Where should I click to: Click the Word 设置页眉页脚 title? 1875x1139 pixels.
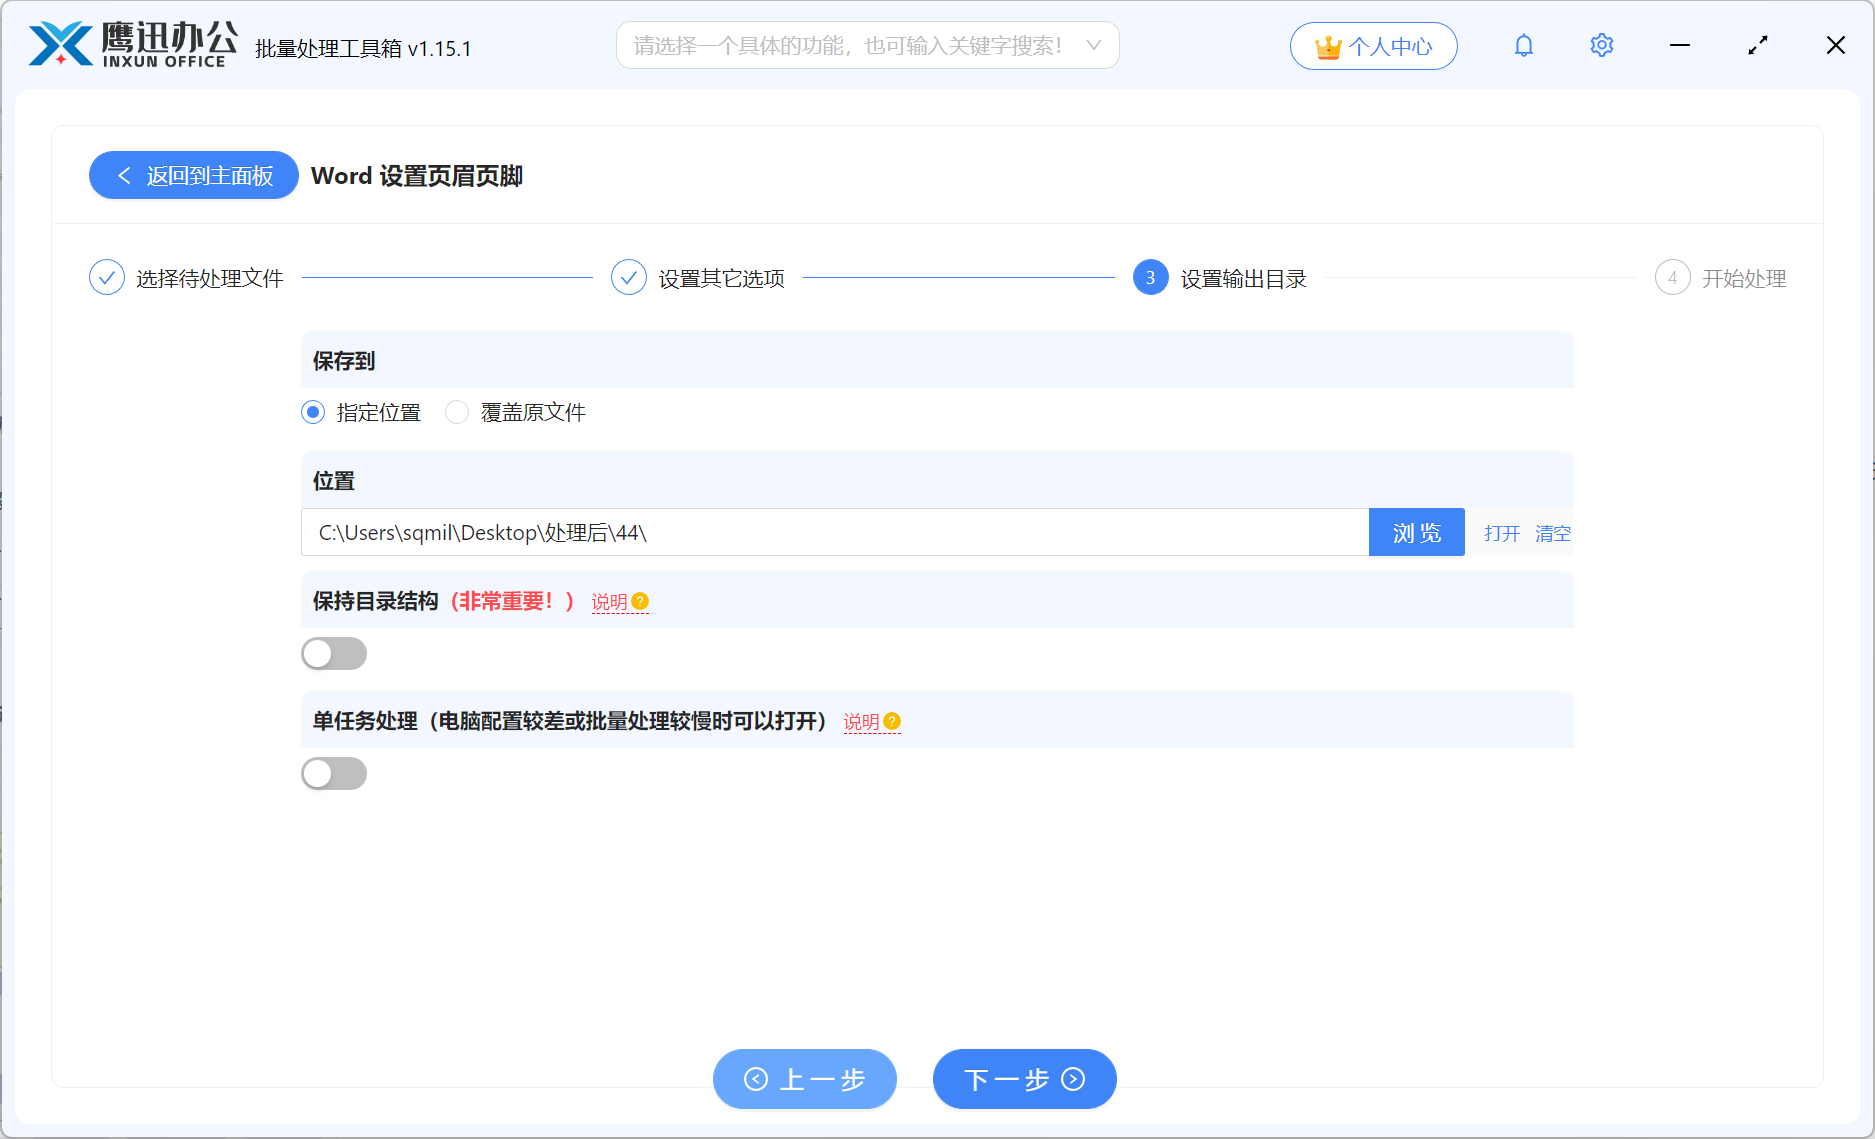point(417,176)
